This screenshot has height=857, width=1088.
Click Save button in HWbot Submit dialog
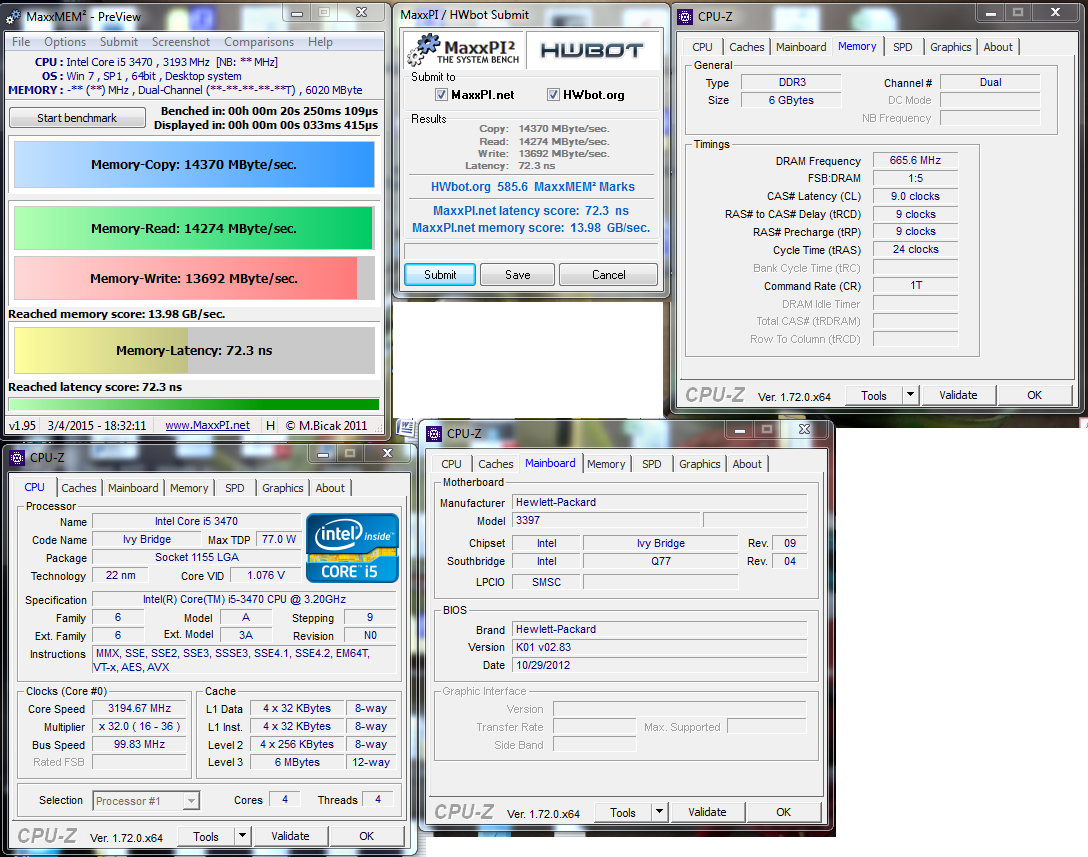tap(517, 275)
